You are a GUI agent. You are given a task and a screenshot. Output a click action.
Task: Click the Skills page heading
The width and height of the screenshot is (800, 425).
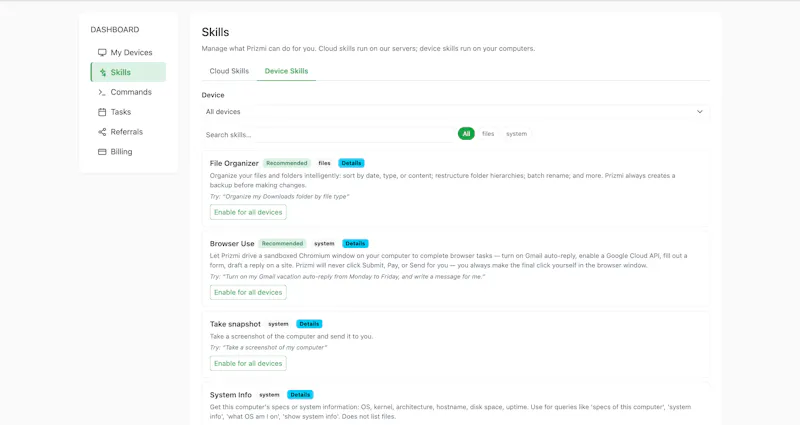(215, 32)
